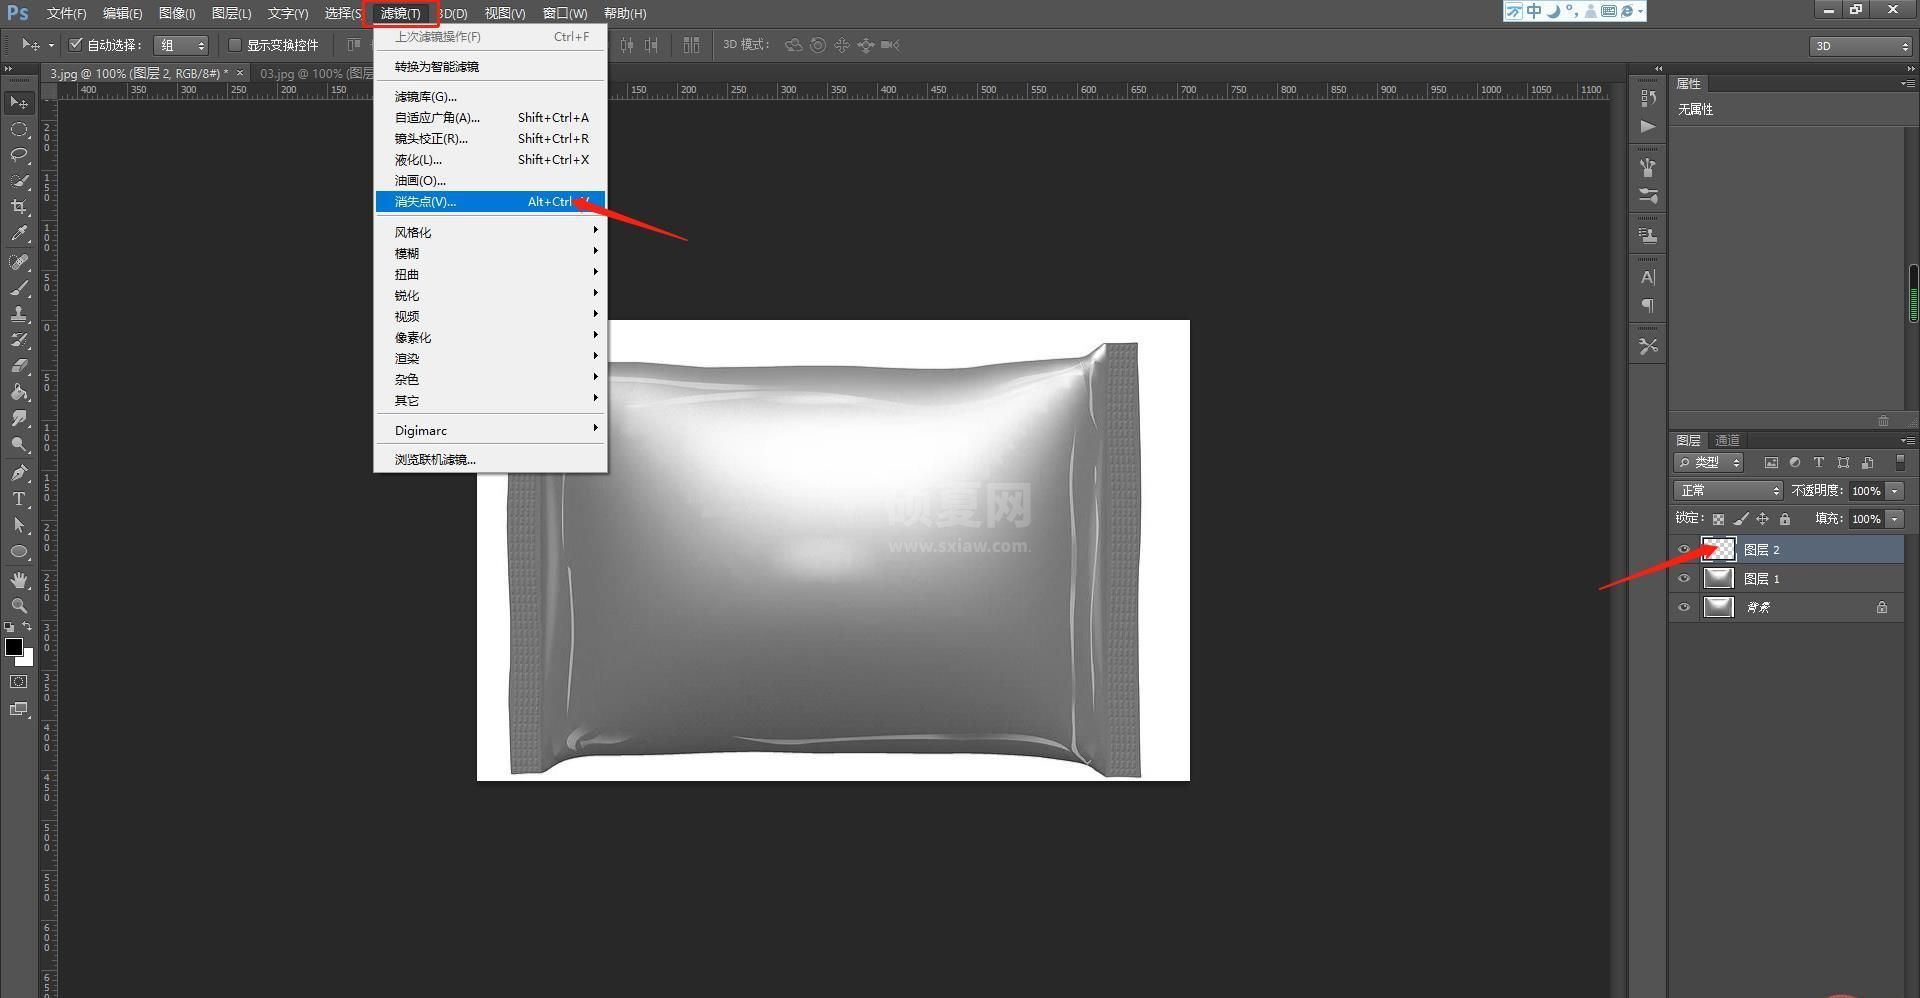Open the 文件(F) menu
The height and width of the screenshot is (998, 1920).
[66, 13]
